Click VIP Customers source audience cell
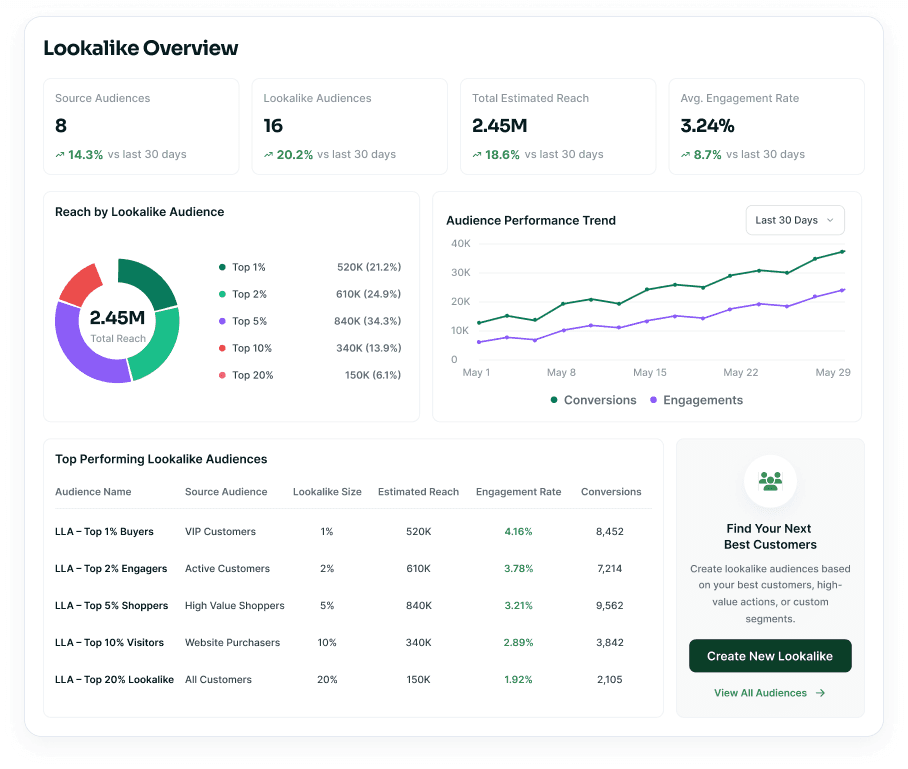908x769 pixels. click(x=220, y=532)
